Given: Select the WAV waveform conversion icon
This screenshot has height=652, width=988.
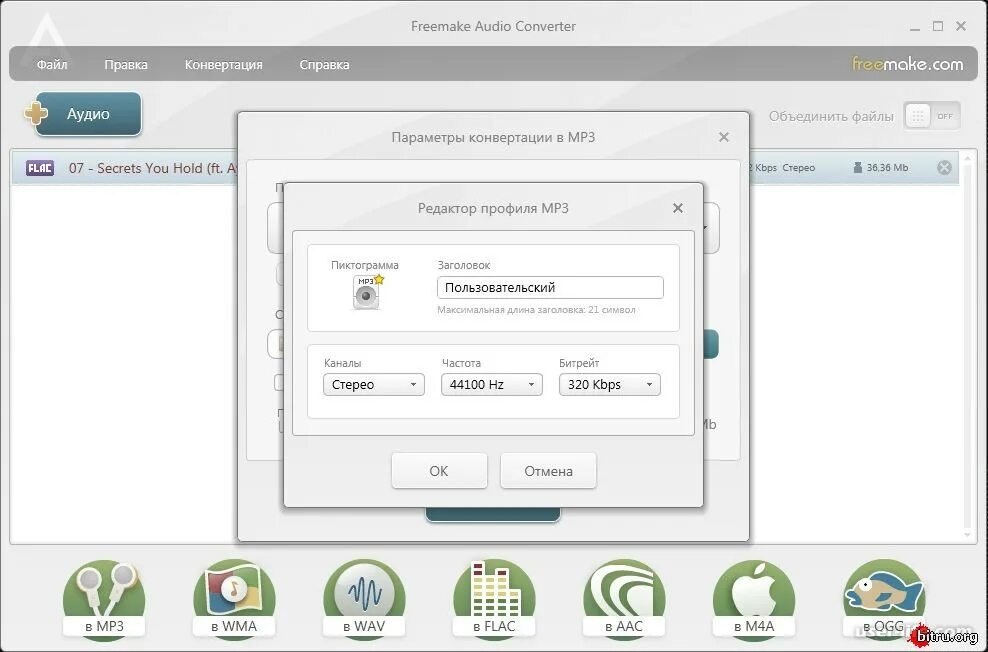Looking at the screenshot, I should coord(364,599).
